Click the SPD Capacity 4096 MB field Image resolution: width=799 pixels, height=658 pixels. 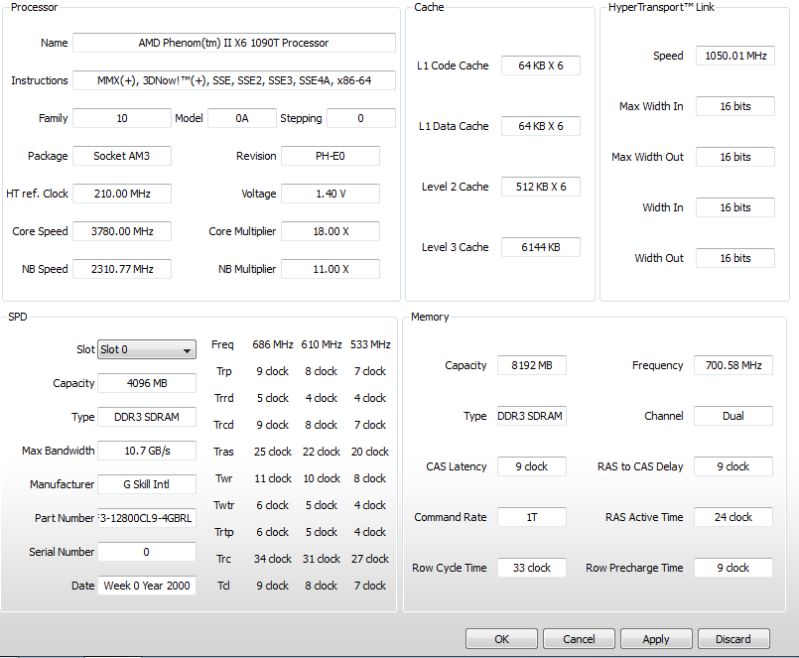click(x=147, y=383)
